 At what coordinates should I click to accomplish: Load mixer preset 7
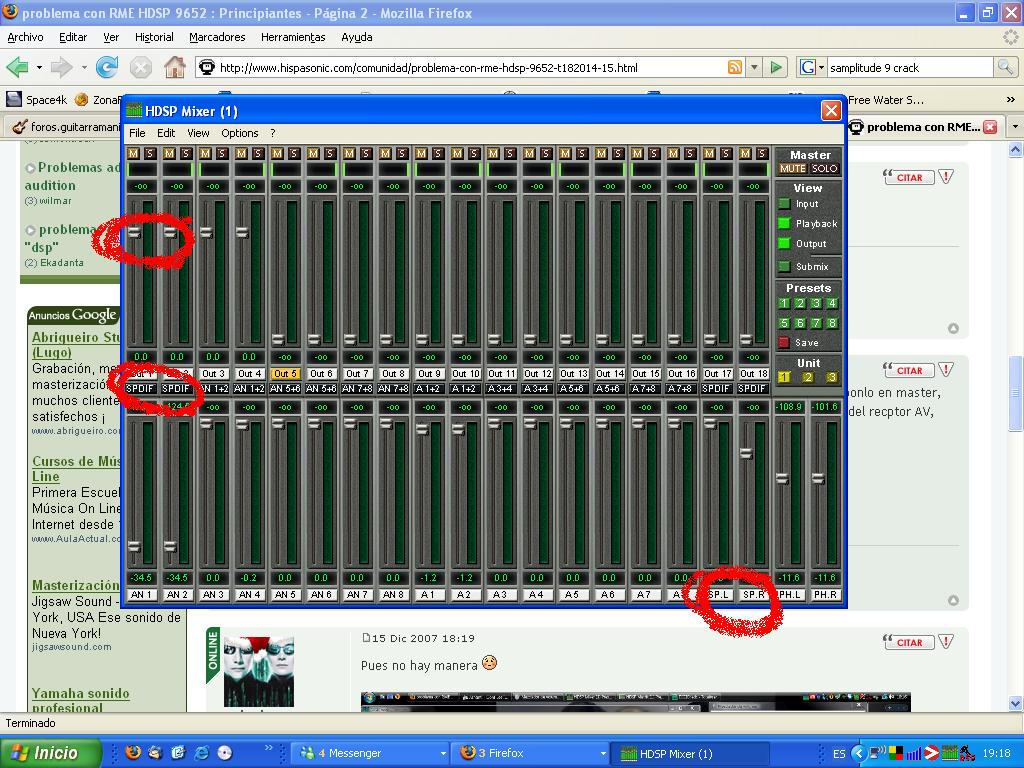coord(816,323)
